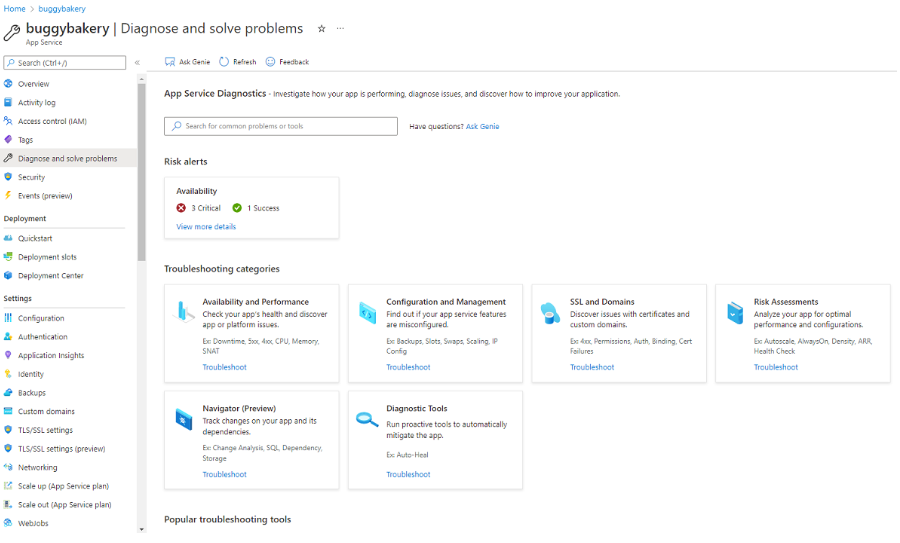Troubleshoot Configuration and Management

(x=408, y=367)
